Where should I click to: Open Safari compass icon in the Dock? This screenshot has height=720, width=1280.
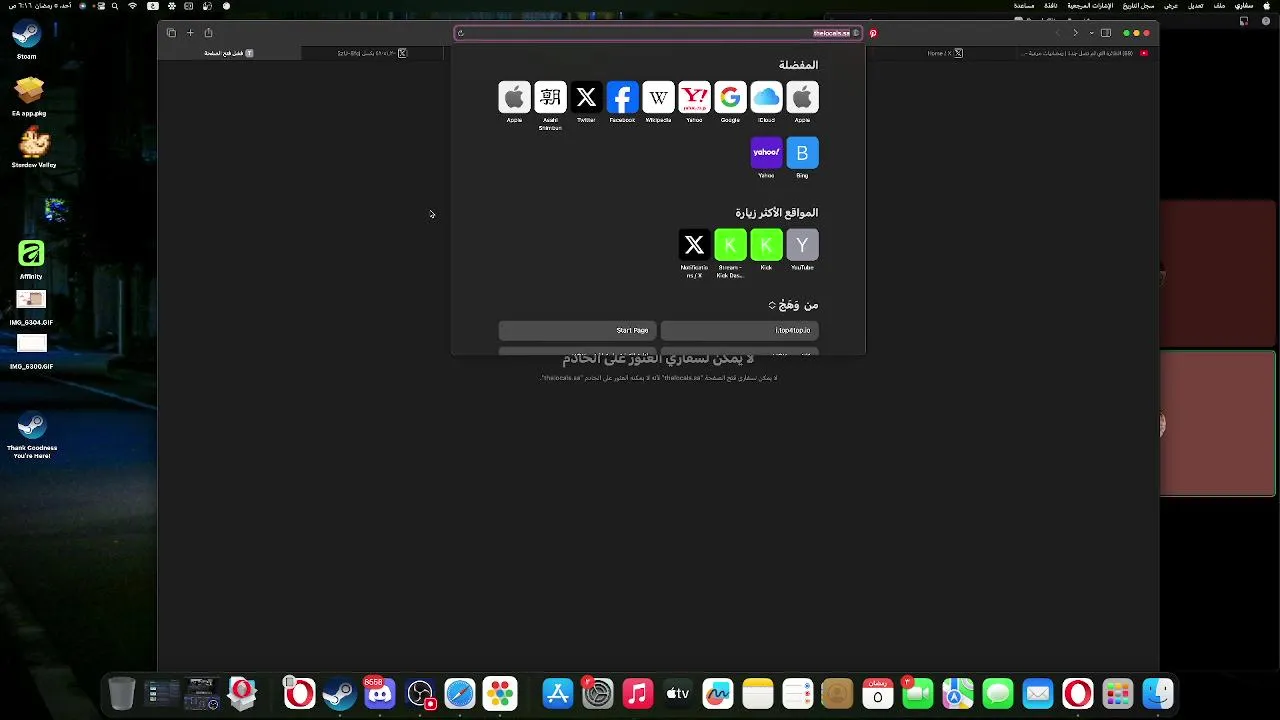[x=460, y=693]
